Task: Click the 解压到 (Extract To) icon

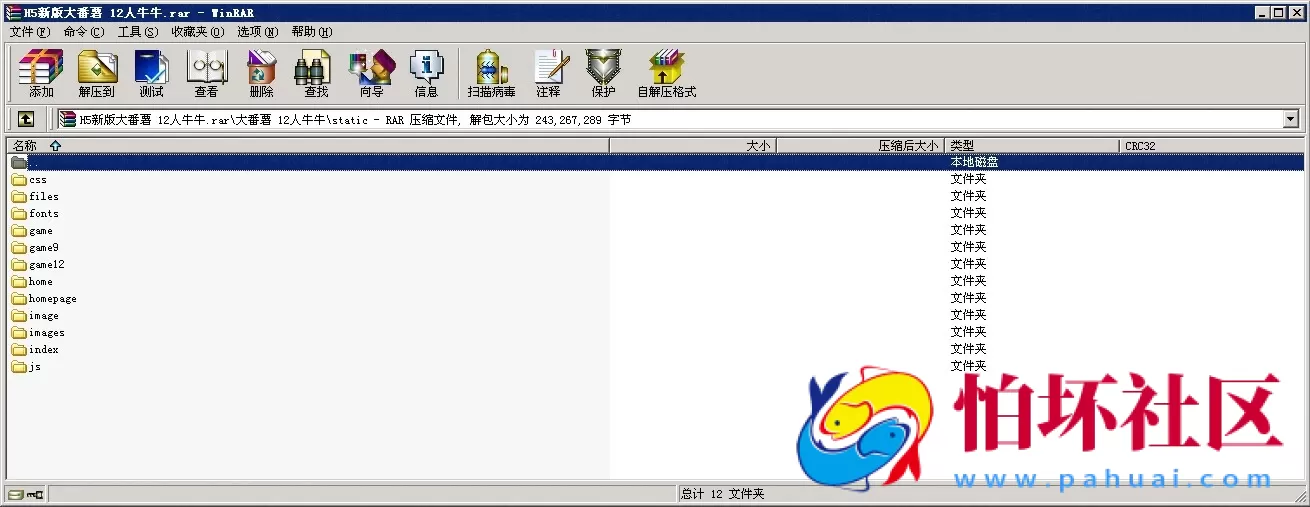Action: pyautogui.click(x=97, y=74)
